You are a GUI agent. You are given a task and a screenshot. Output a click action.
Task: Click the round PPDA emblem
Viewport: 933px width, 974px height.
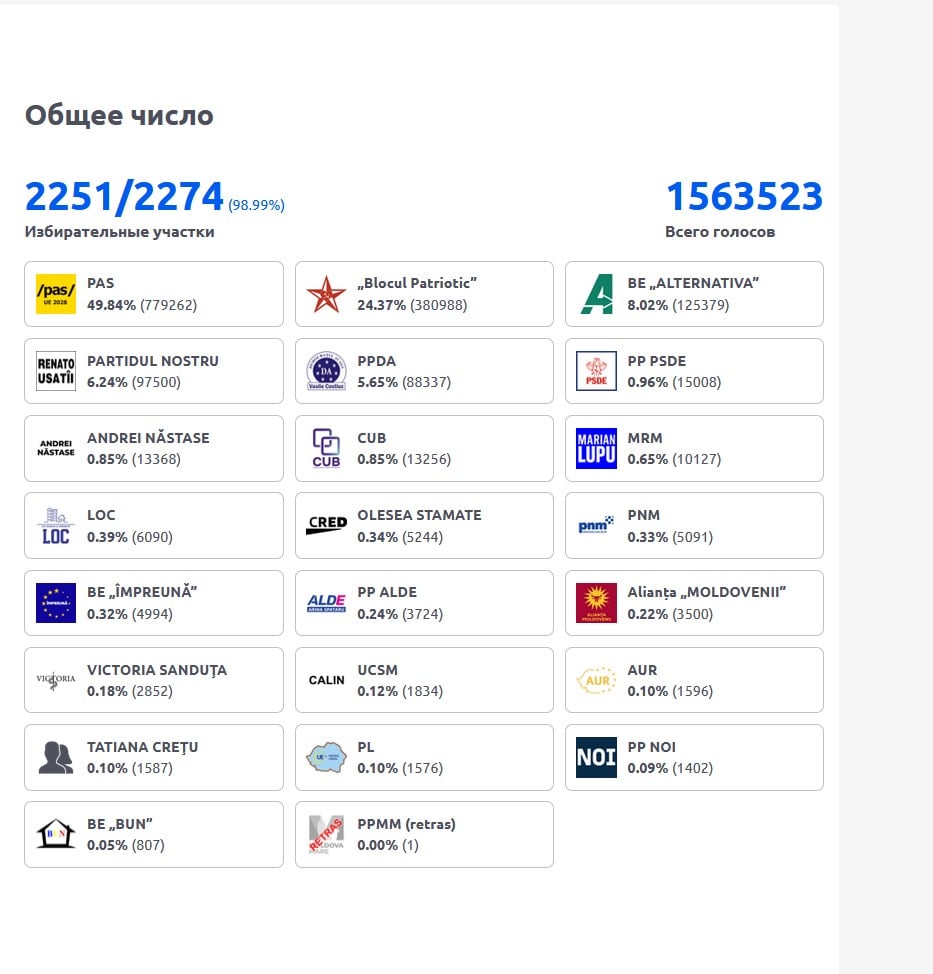tap(326, 371)
